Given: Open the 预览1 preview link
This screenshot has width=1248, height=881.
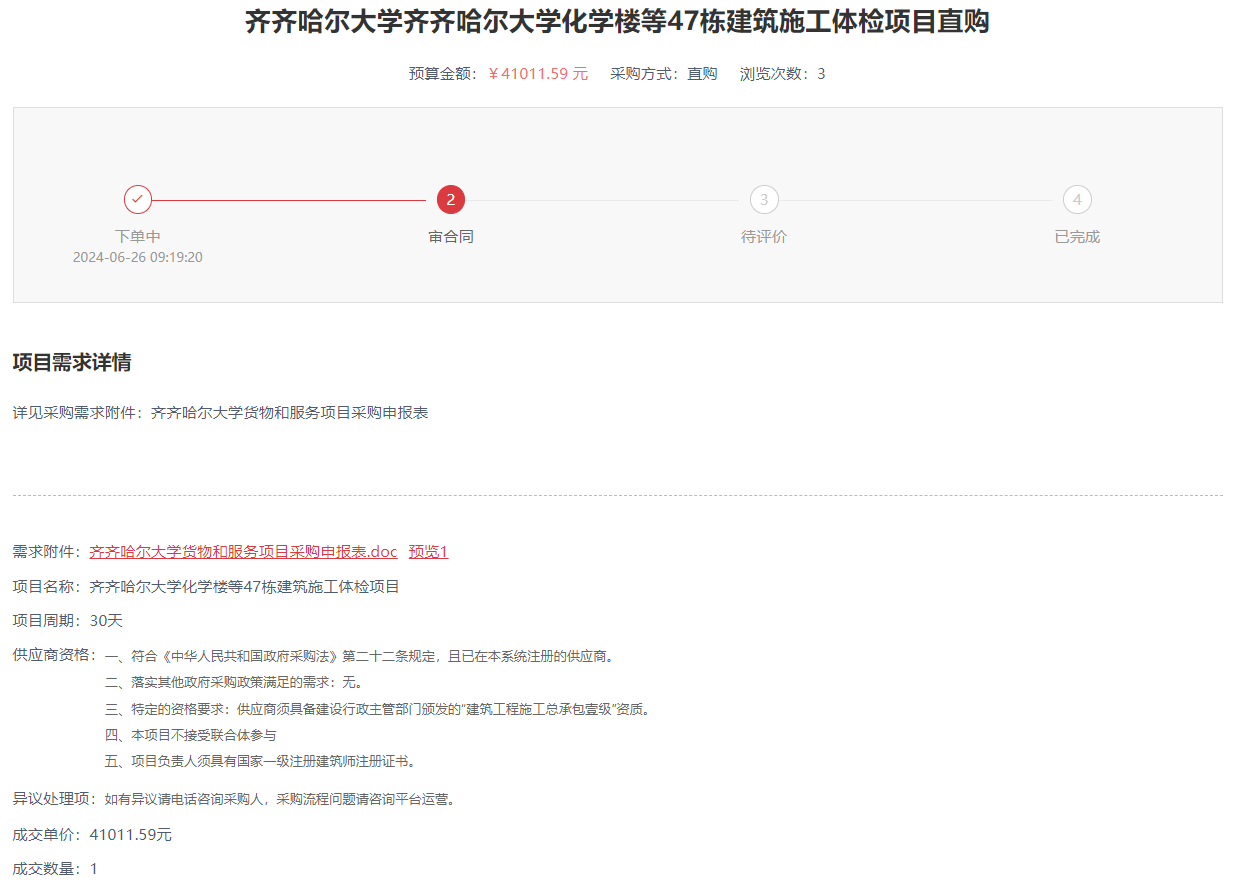Looking at the screenshot, I should 428,552.
